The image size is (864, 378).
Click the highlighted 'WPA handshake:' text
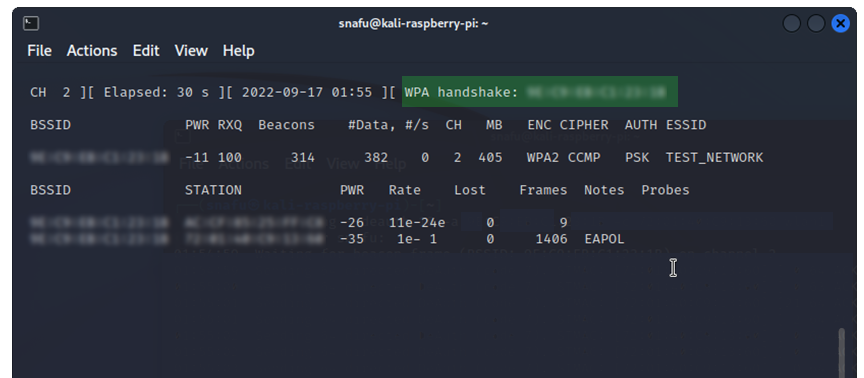(462, 93)
